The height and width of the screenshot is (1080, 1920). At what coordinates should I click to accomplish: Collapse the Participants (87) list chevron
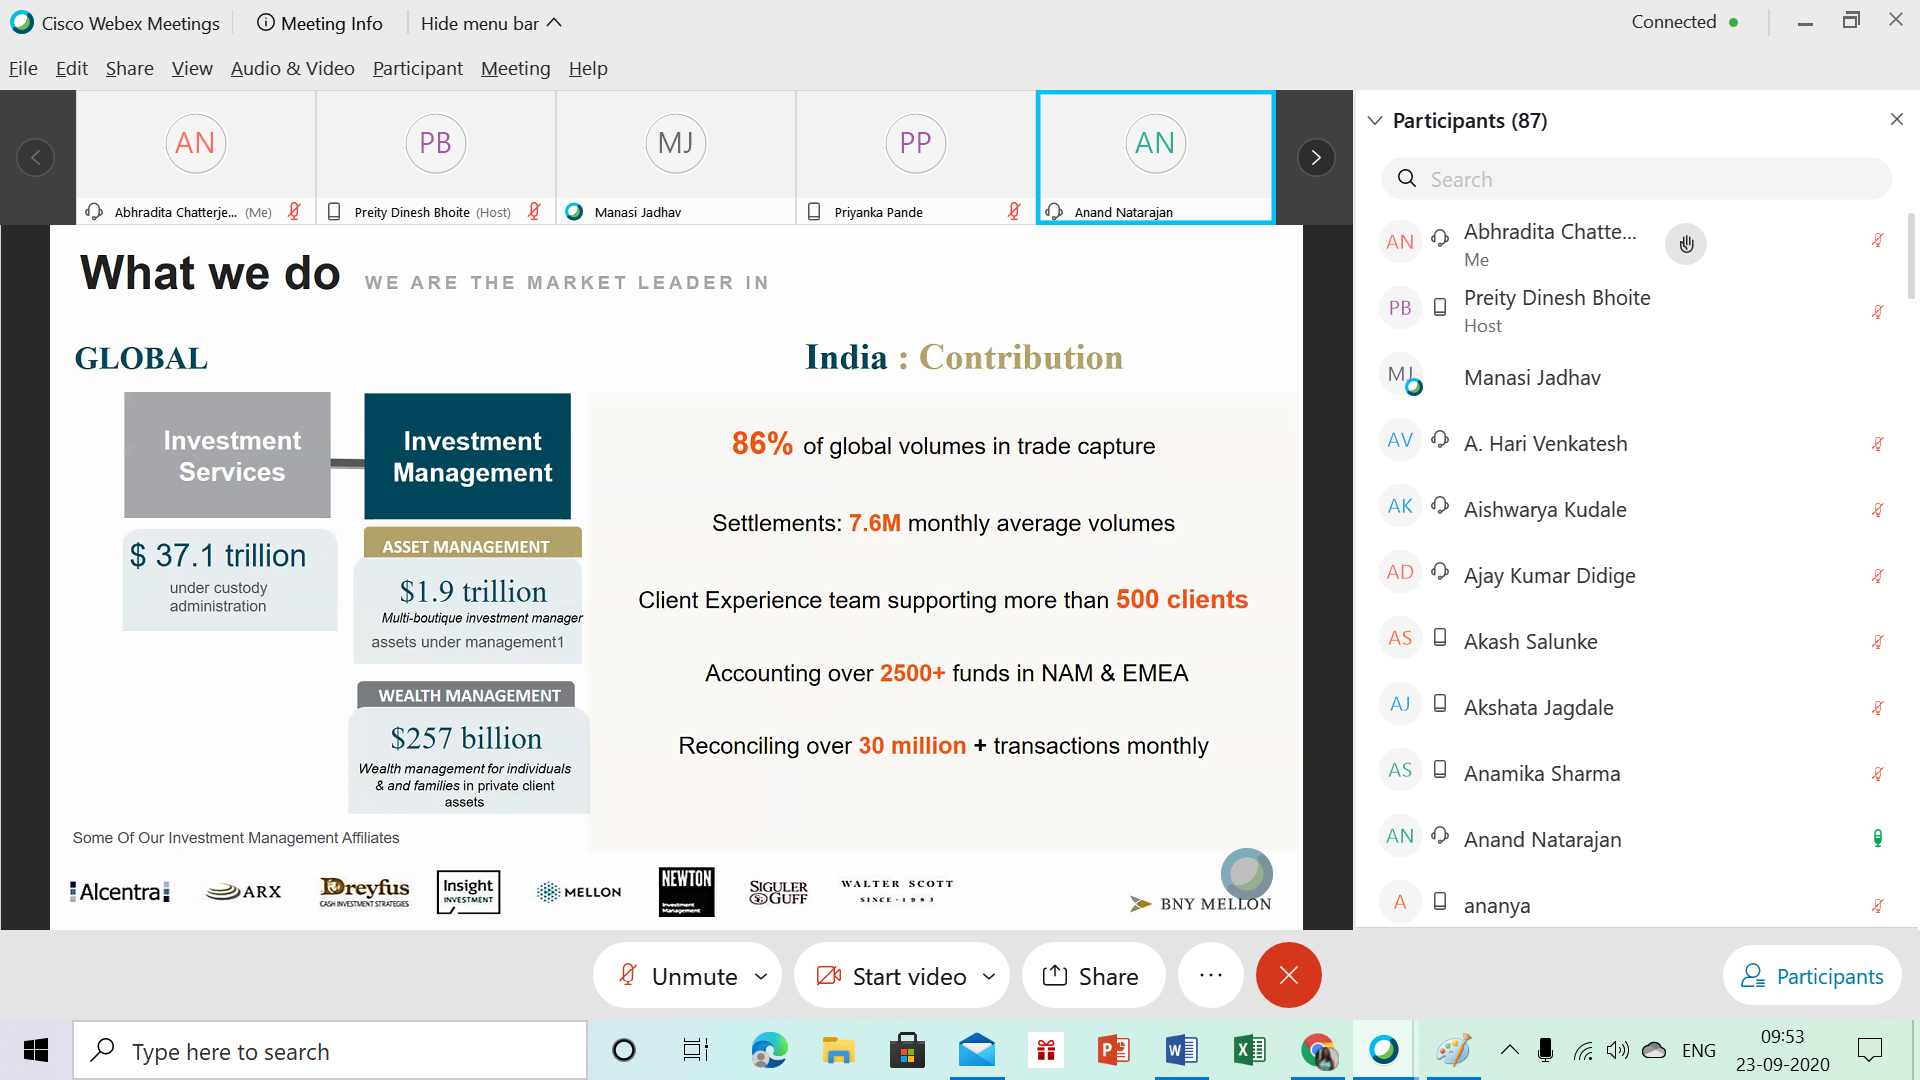pyautogui.click(x=1375, y=120)
